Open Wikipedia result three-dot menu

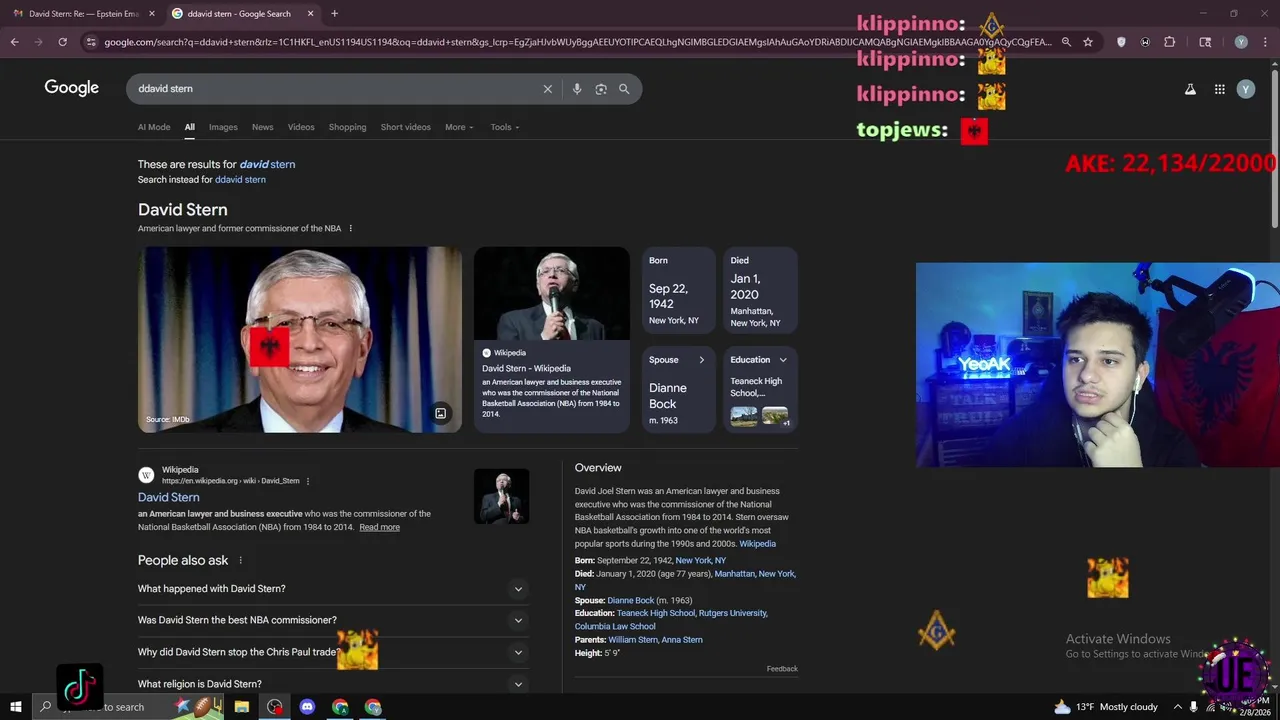[x=308, y=481]
